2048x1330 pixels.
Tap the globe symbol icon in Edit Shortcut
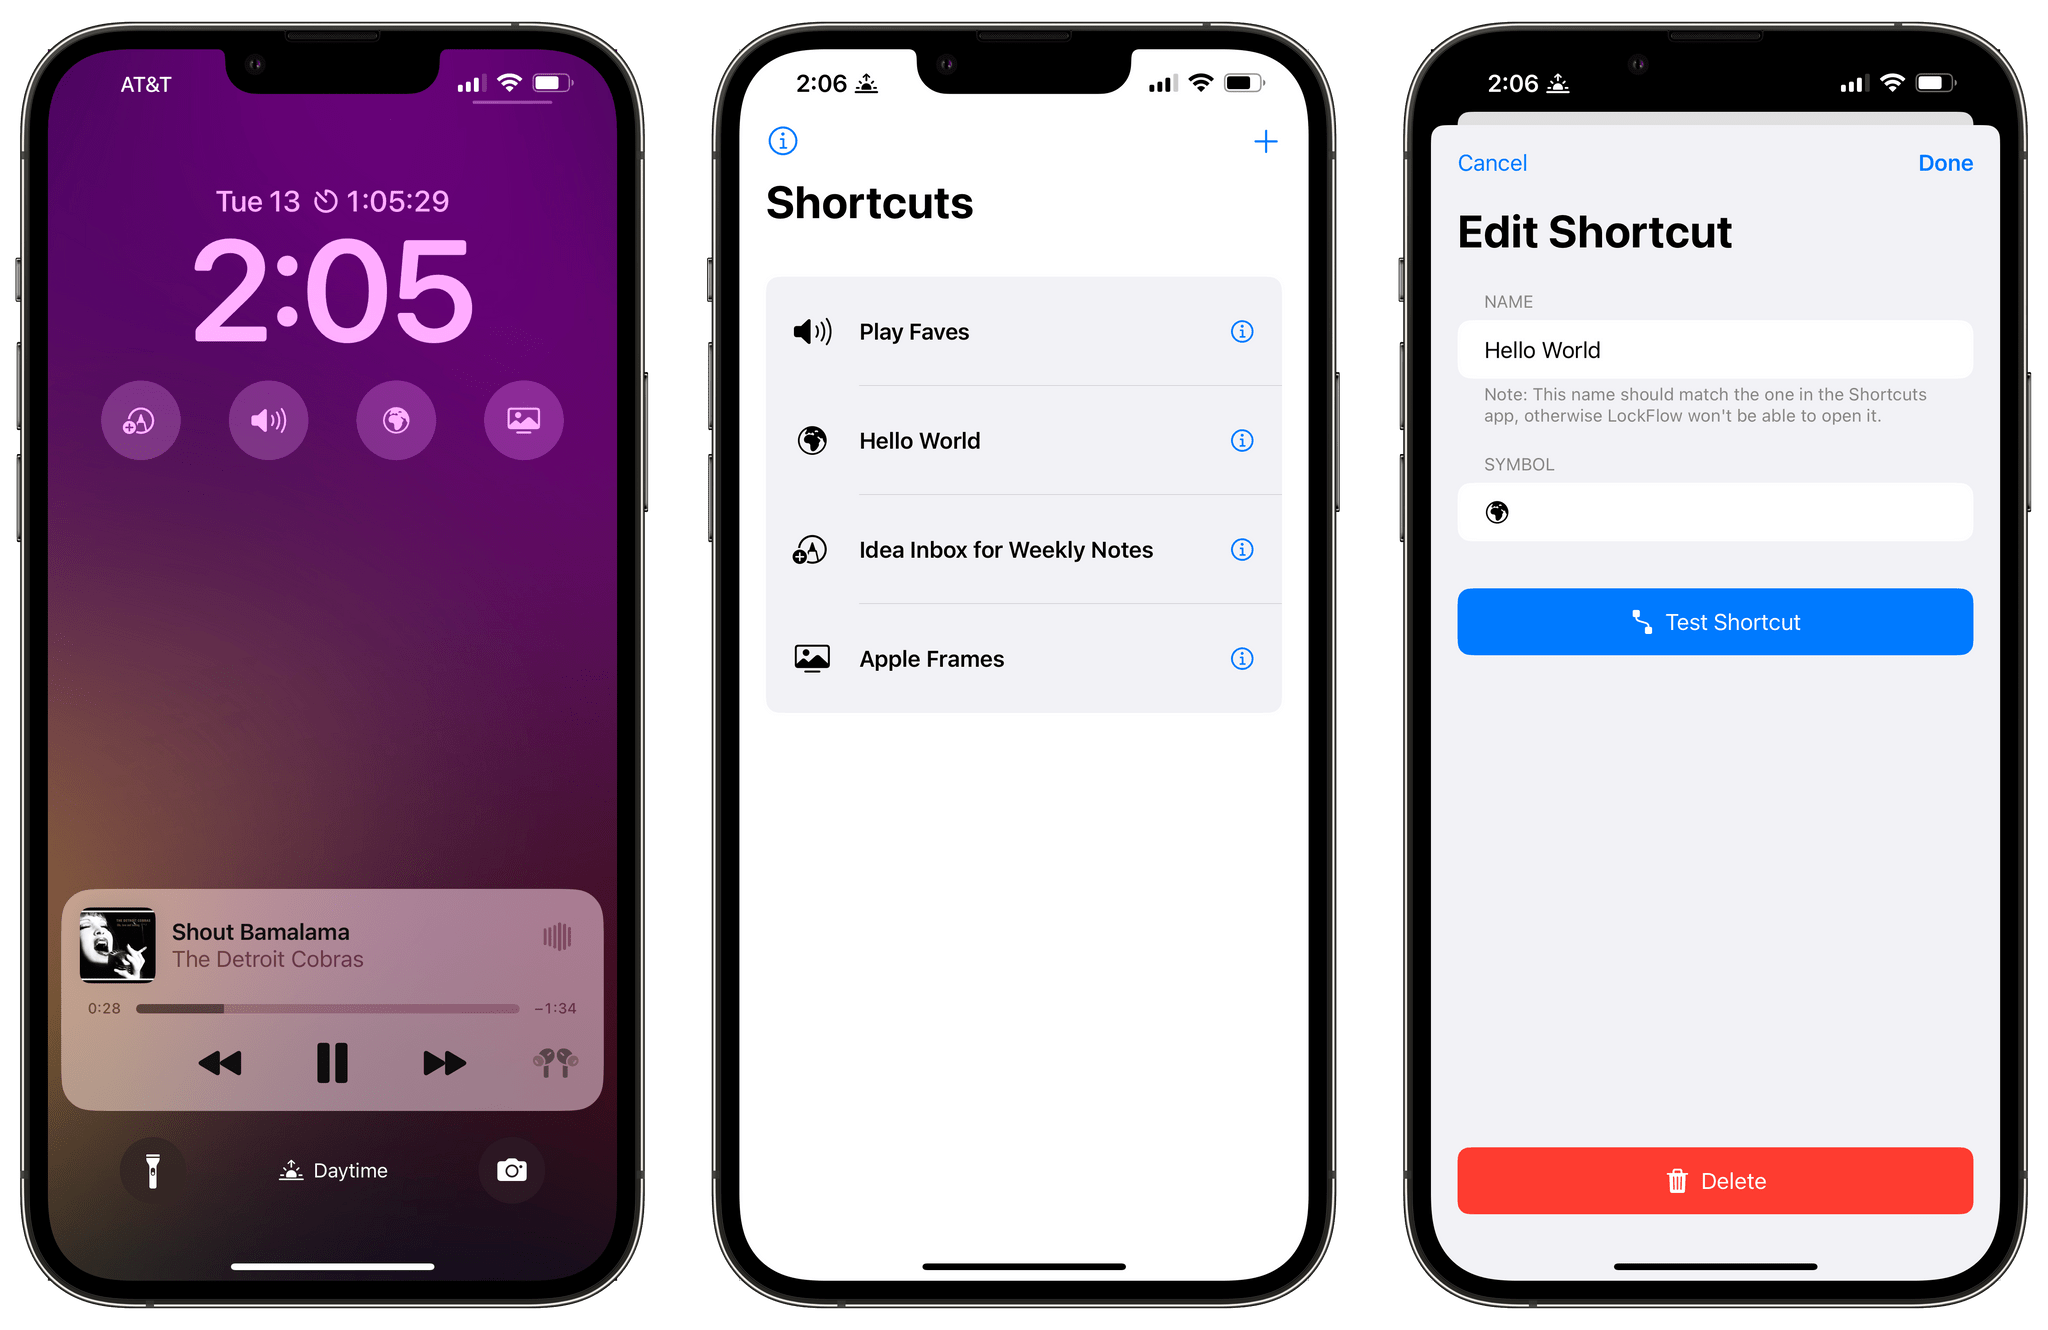(1497, 512)
